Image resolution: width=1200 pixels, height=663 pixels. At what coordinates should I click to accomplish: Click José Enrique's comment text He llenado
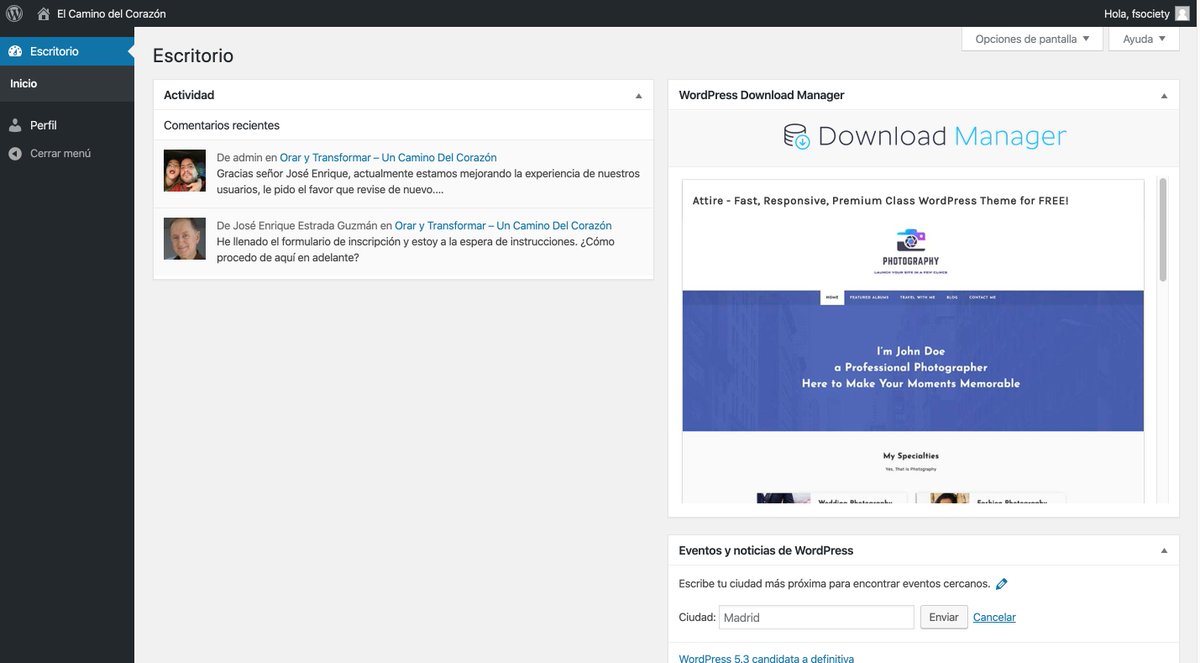[x=415, y=249]
